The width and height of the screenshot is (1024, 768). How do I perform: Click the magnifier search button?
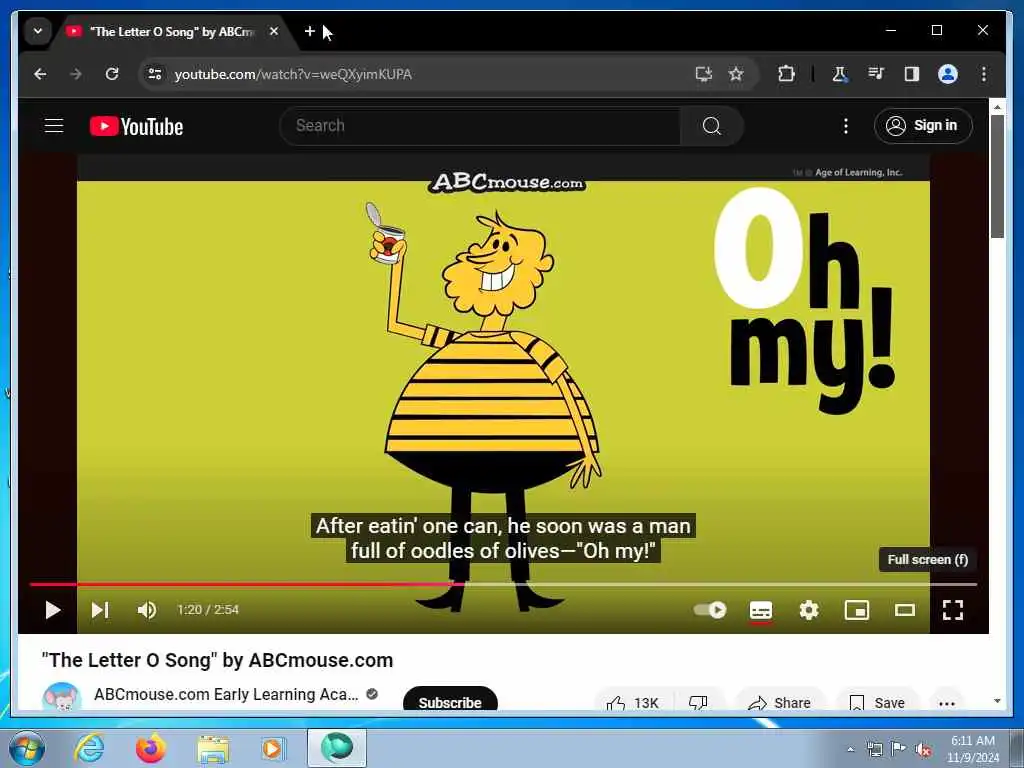pos(712,125)
